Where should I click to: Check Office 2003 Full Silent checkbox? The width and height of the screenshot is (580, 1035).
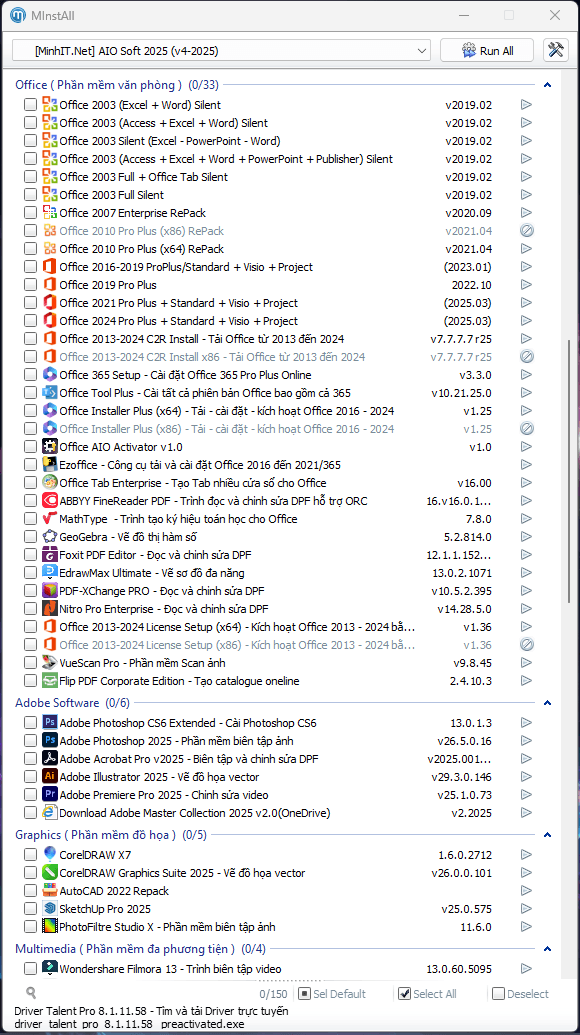tap(30, 195)
